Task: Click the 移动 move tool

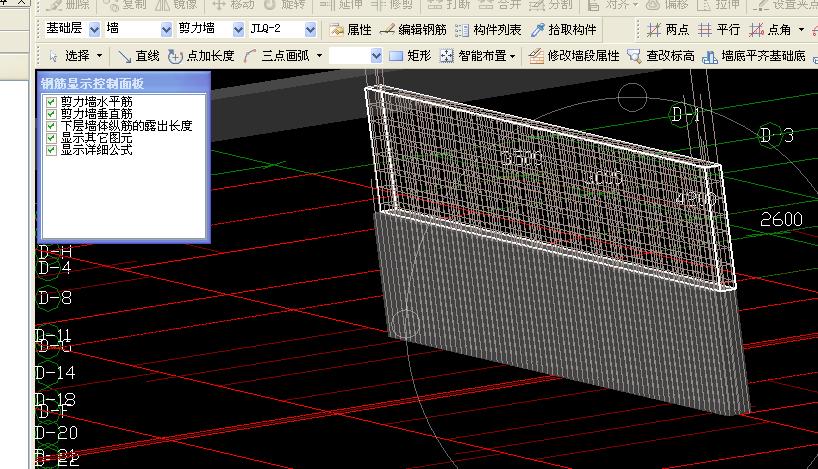Action: (233, 5)
